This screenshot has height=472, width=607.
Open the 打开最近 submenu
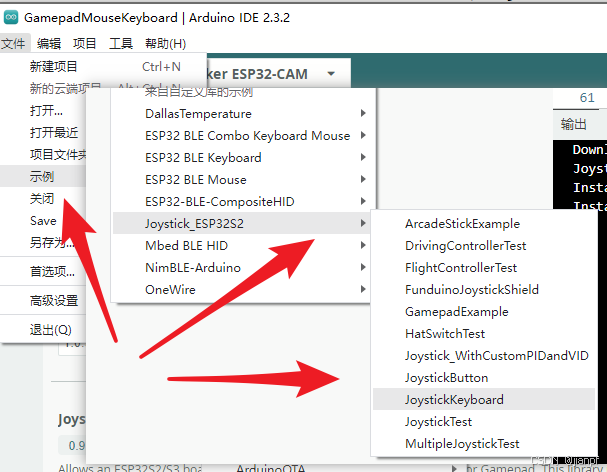[43, 133]
